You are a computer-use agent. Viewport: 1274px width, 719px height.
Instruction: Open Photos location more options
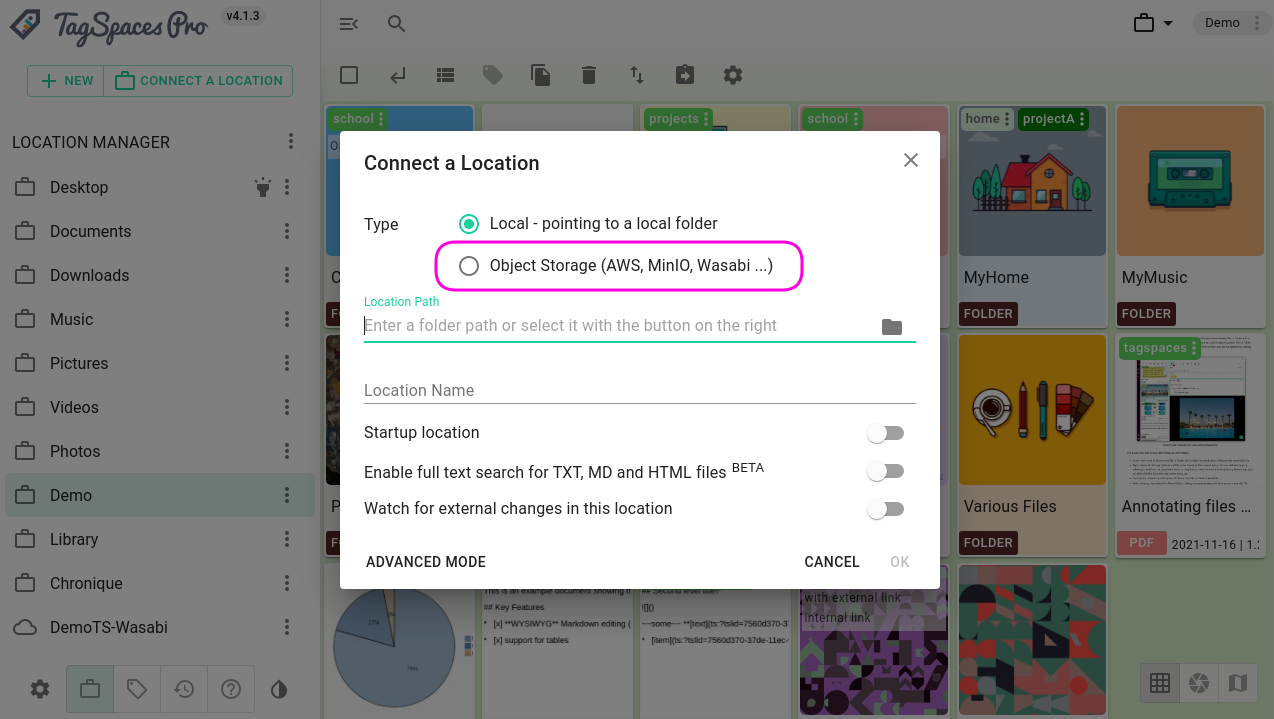point(287,451)
